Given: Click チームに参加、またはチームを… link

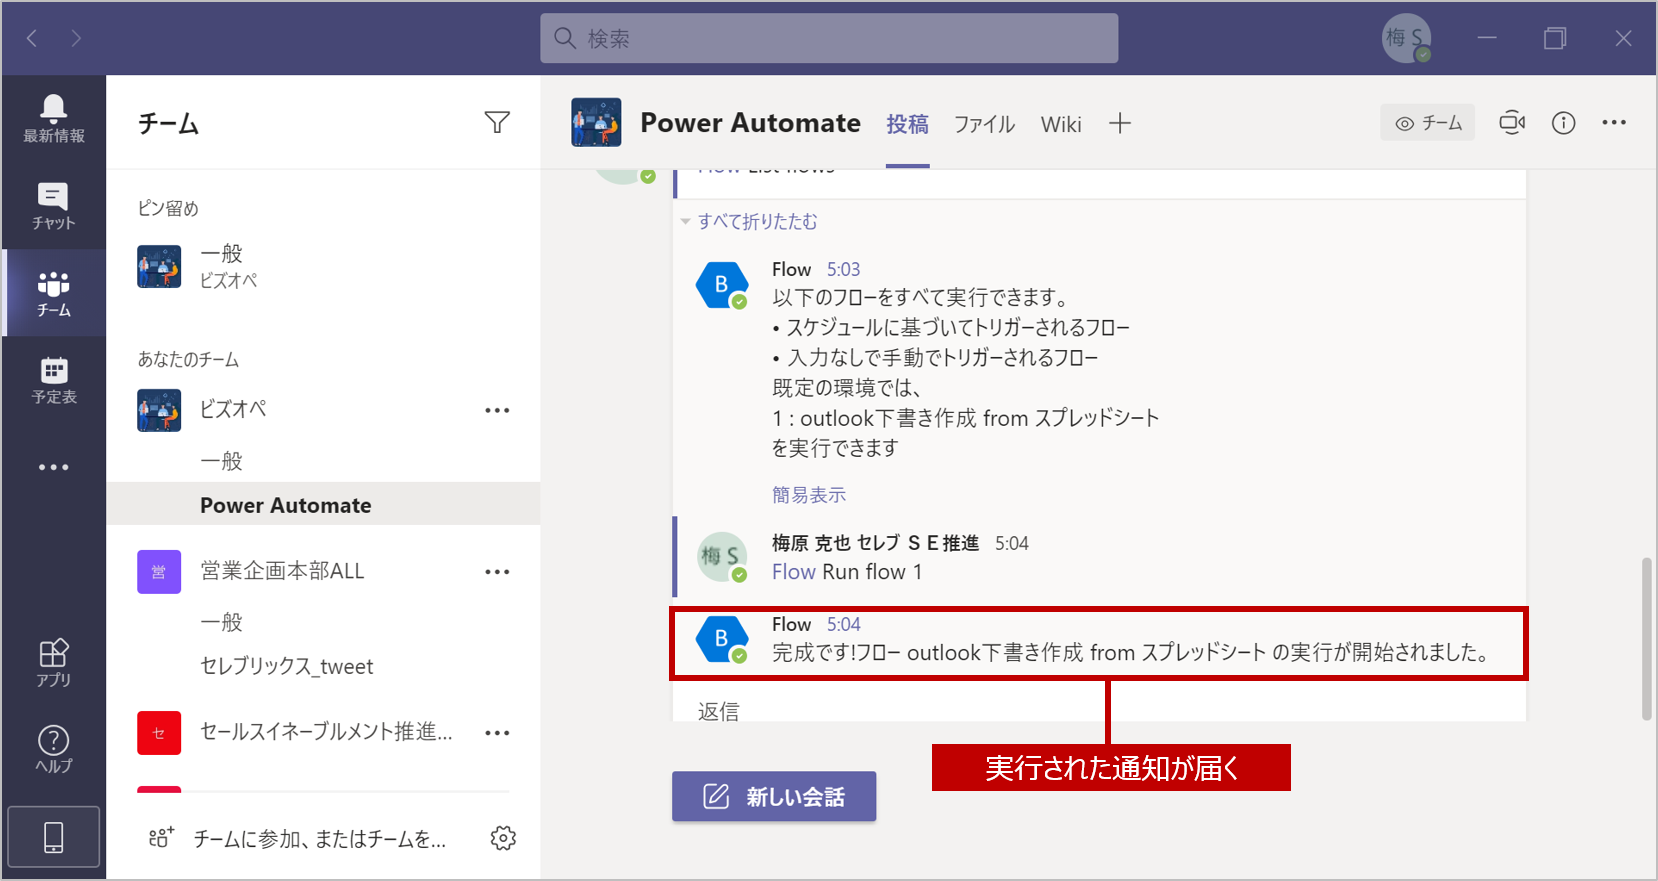Looking at the screenshot, I should (x=320, y=839).
